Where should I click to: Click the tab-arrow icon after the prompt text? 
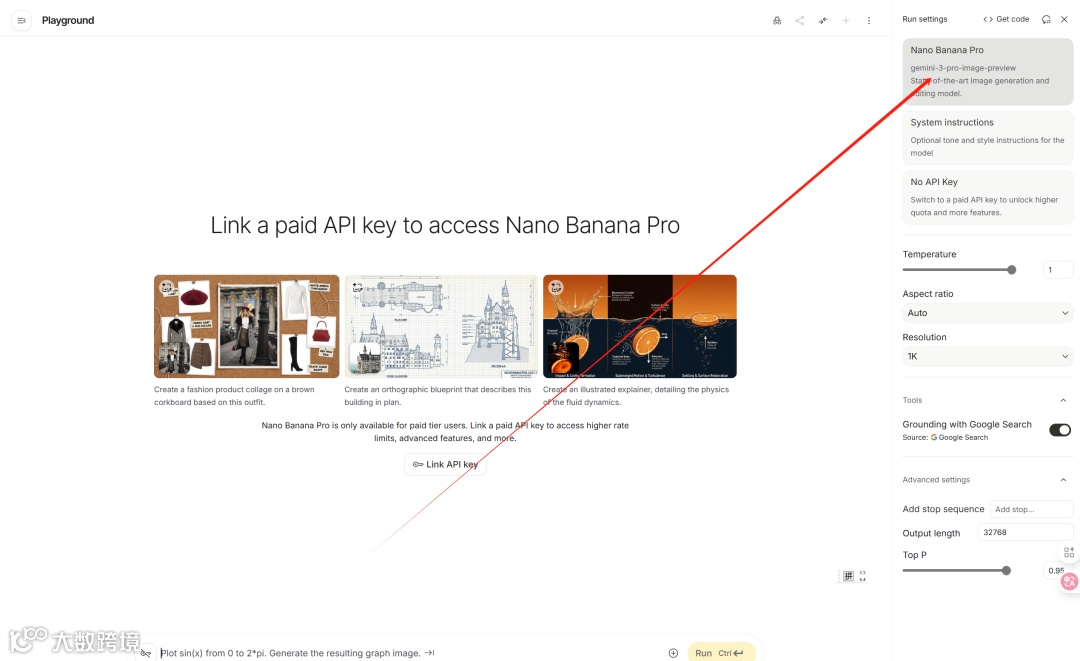pyautogui.click(x=430, y=653)
